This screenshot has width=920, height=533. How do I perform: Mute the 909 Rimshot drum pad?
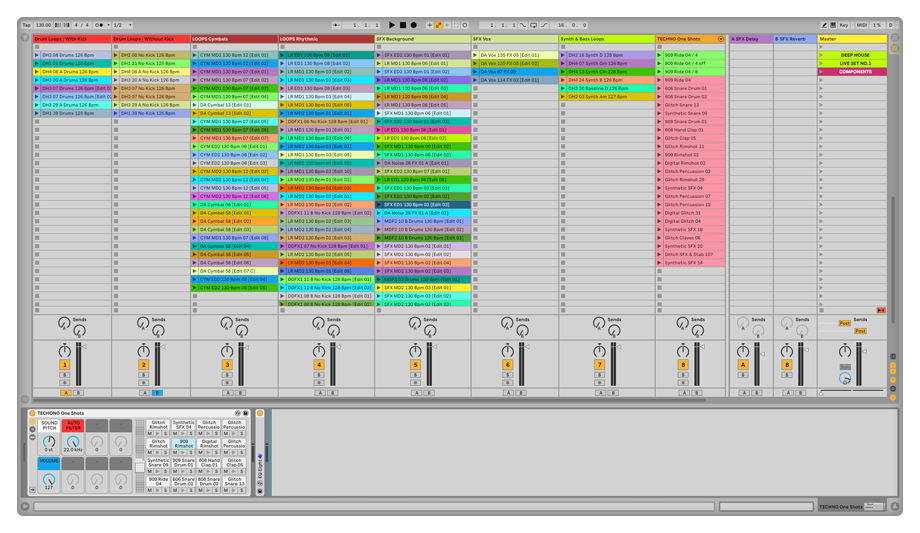pos(175,453)
